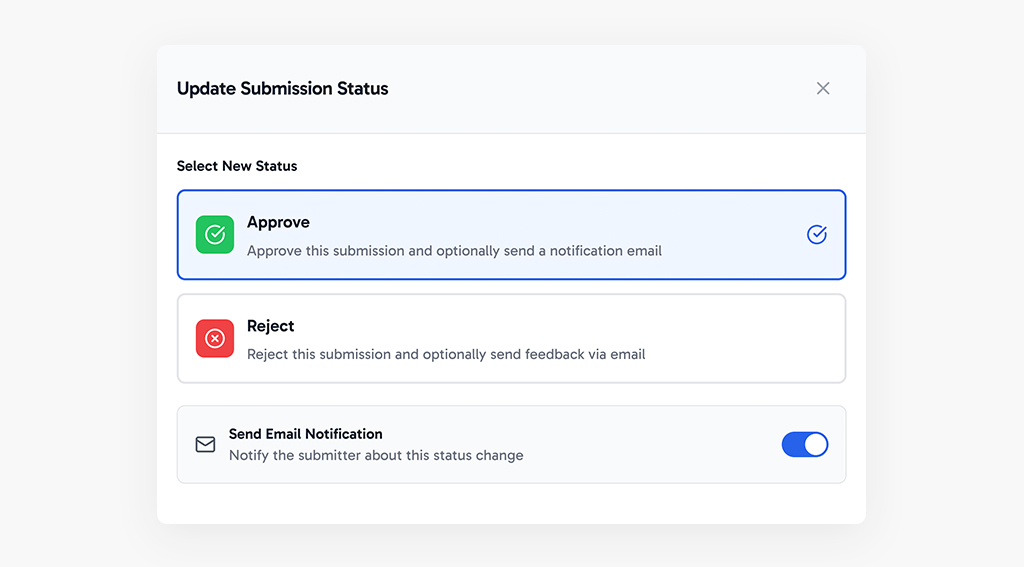Click the blue selected checkmark in Approve card
Image resolution: width=1024 pixels, height=567 pixels.
[817, 235]
